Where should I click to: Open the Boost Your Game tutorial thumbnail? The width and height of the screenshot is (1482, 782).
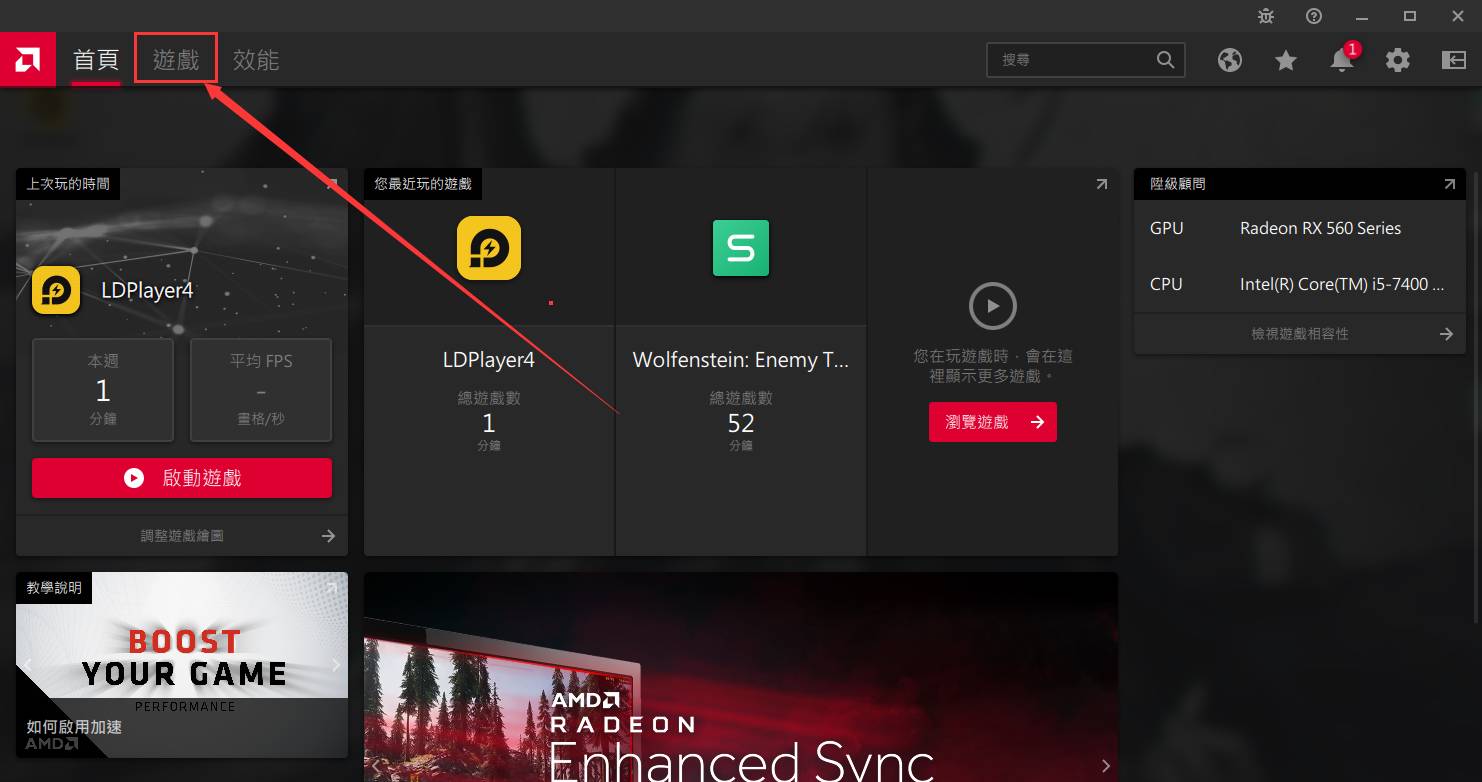pyautogui.click(x=182, y=665)
